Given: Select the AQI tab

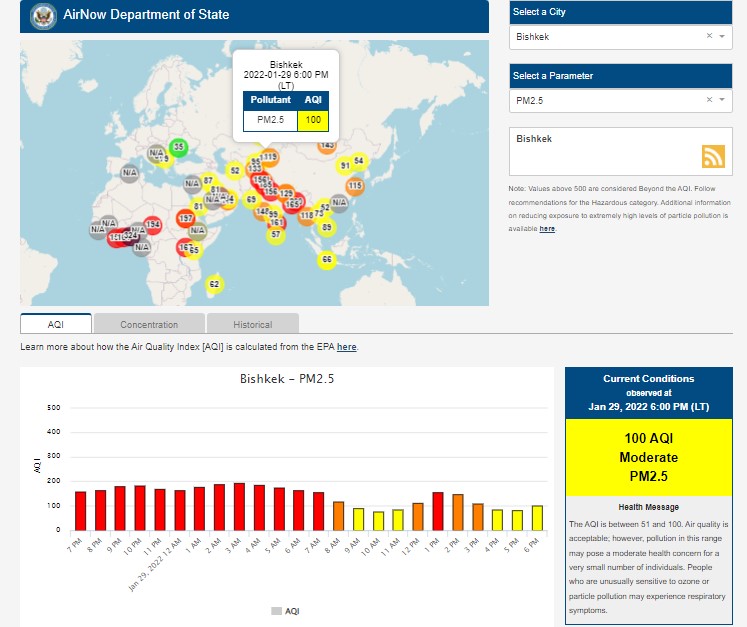Looking at the screenshot, I should [x=56, y=324].
